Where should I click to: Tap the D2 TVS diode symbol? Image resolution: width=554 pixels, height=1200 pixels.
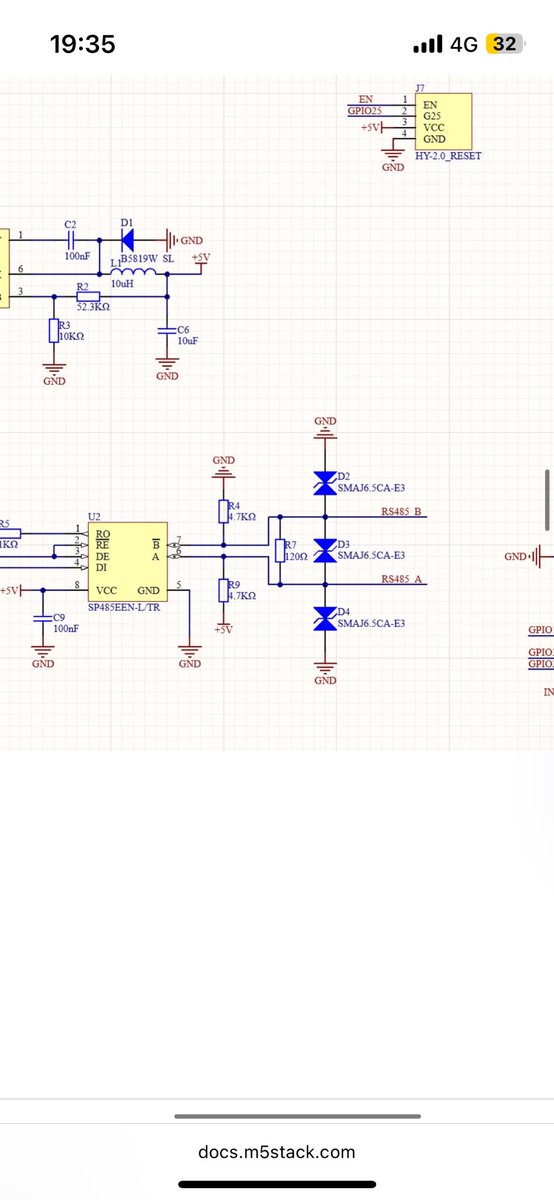(325, 484)
